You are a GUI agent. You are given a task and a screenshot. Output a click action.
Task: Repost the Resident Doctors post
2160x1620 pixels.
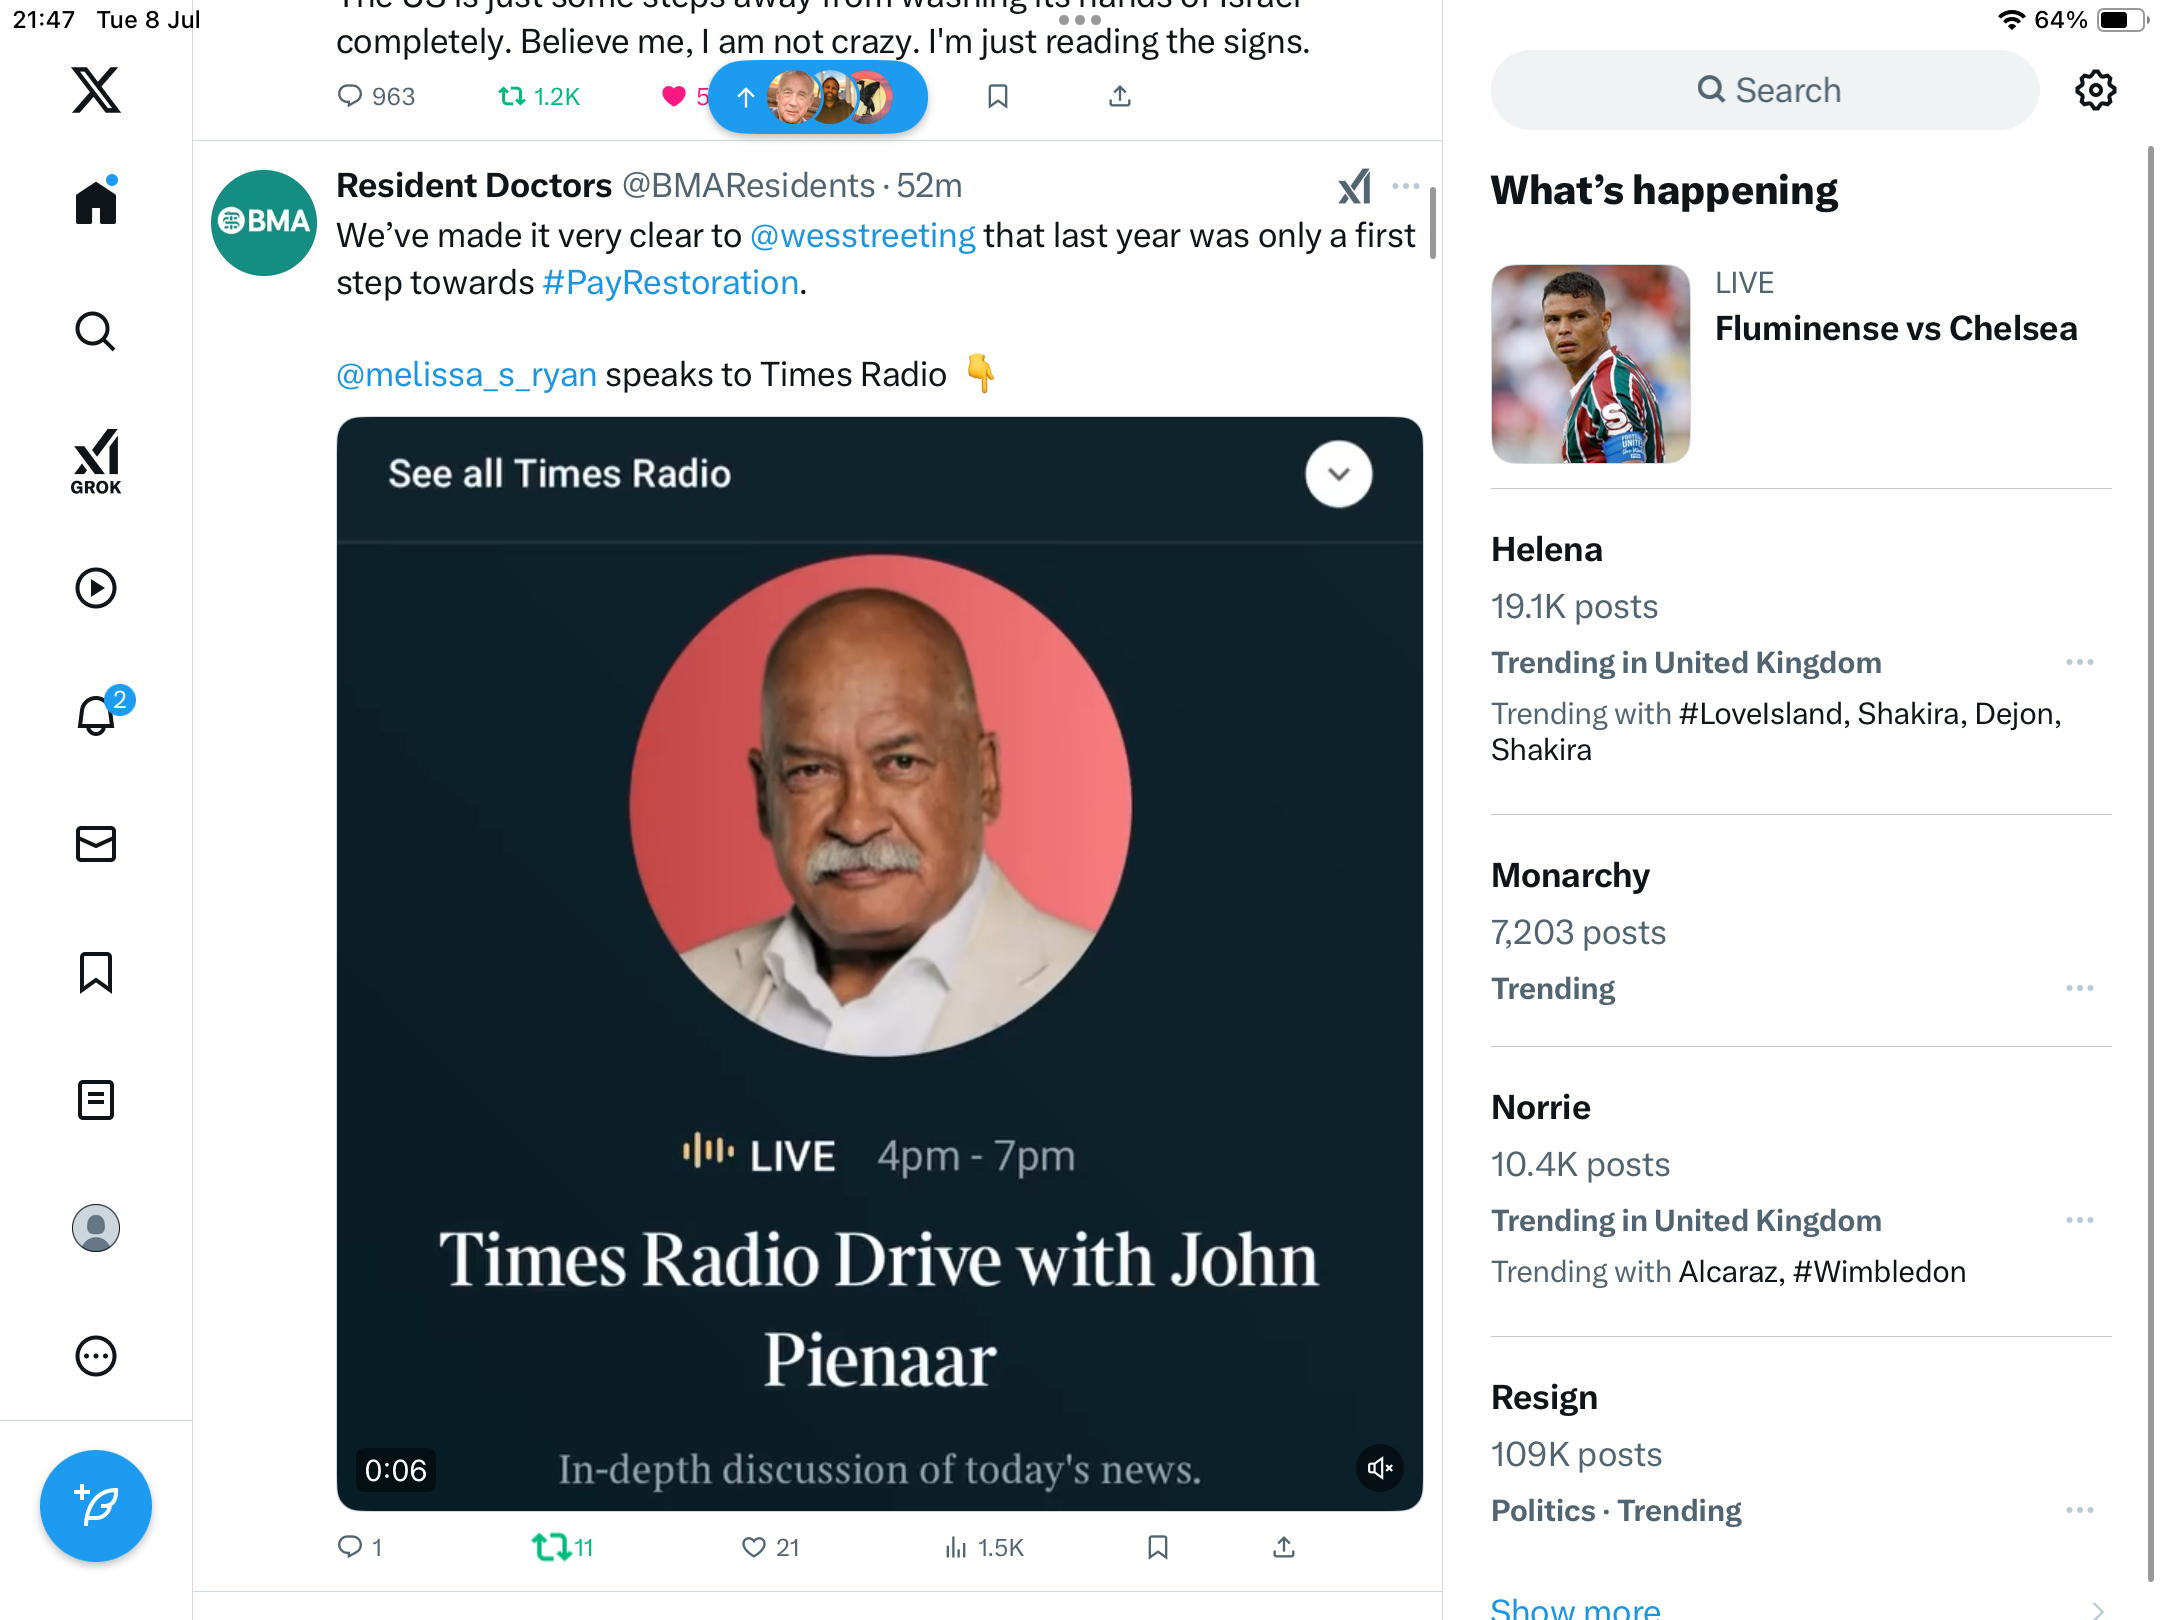click(563, 1547)
